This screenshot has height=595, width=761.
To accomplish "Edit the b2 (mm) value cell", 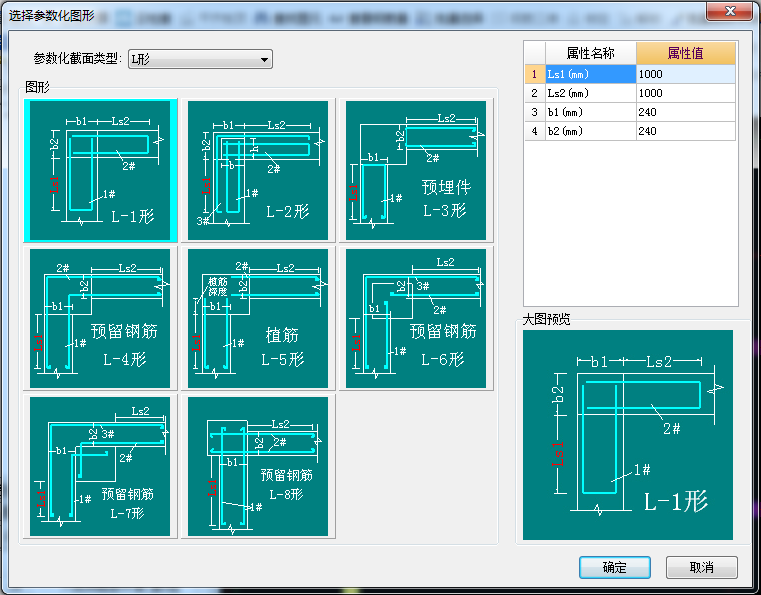I will pos(685,131).
